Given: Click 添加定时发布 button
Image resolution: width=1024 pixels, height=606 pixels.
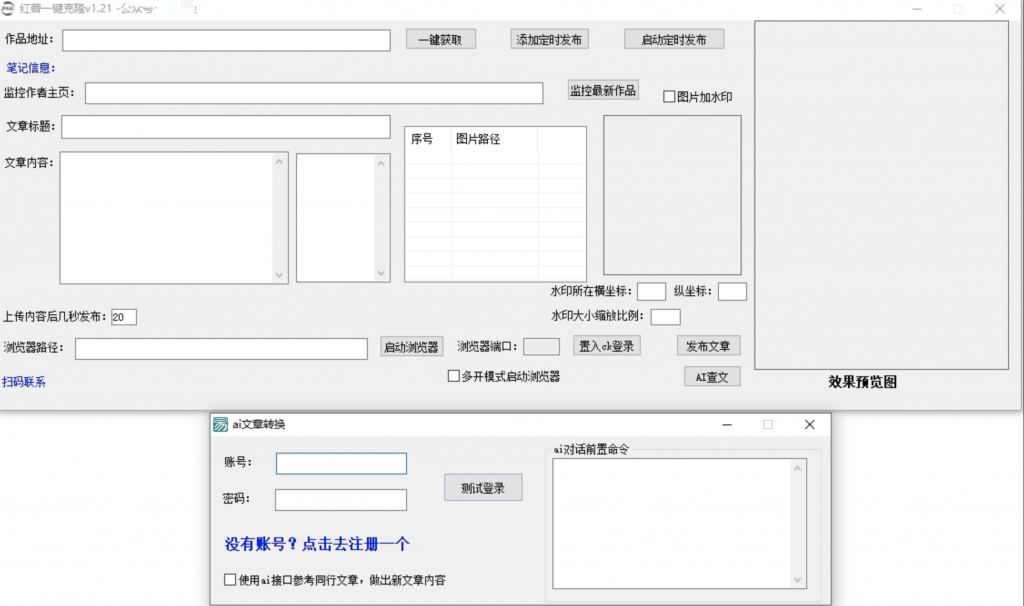Looking at the screenshot, I should coord(549,39).
